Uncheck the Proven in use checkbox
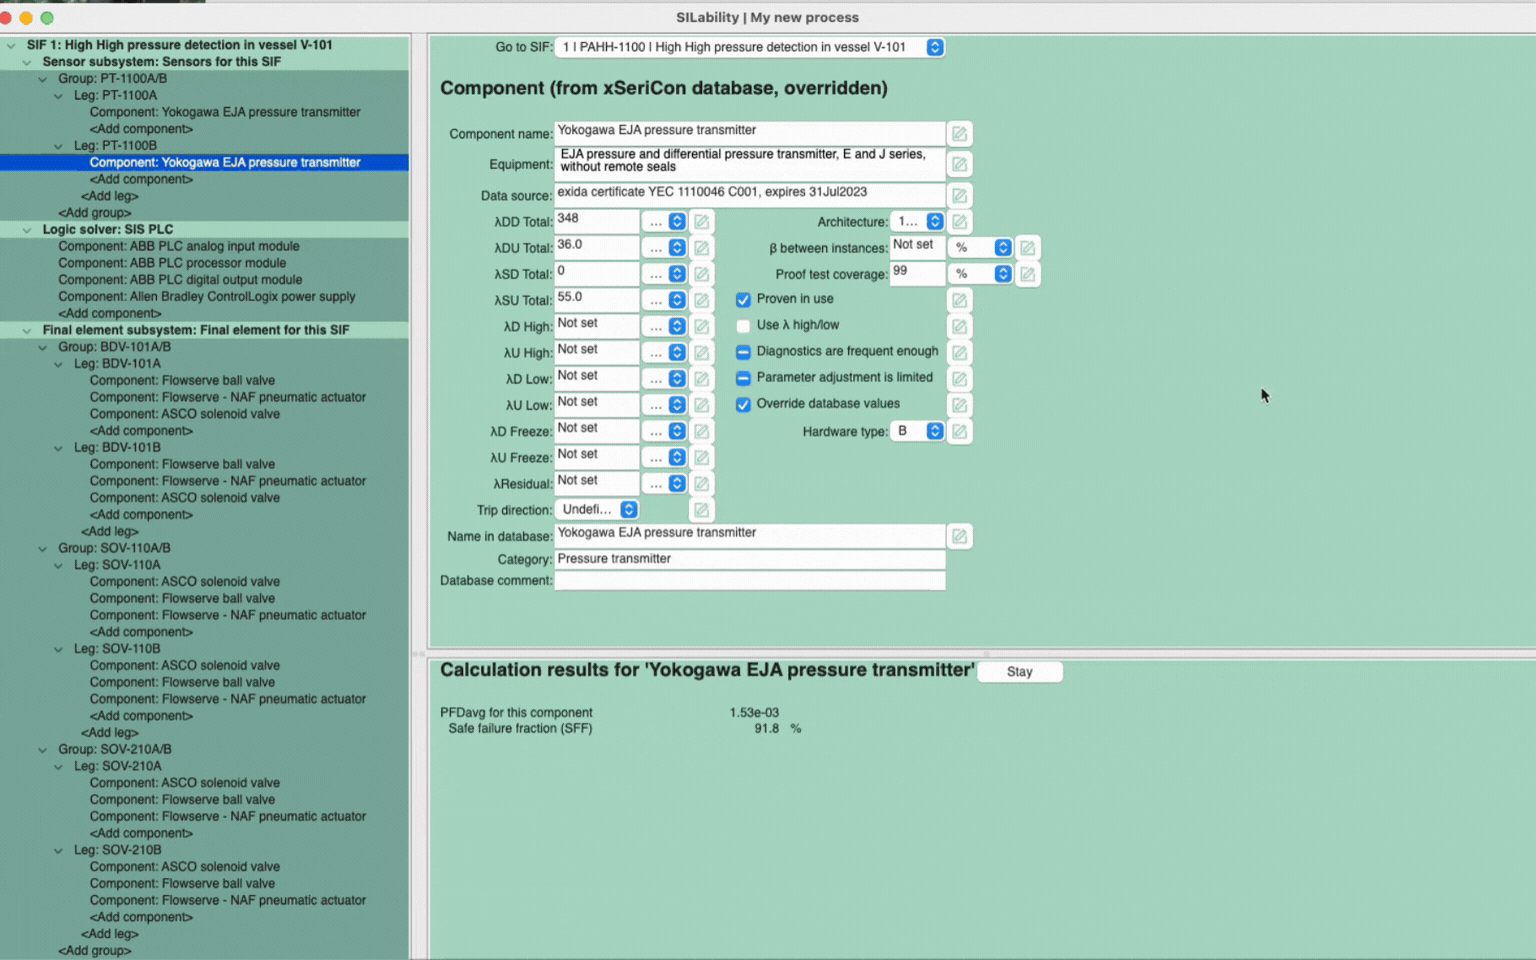The height and width of the screenshot is (960, 1536). [x=743, y=300]
